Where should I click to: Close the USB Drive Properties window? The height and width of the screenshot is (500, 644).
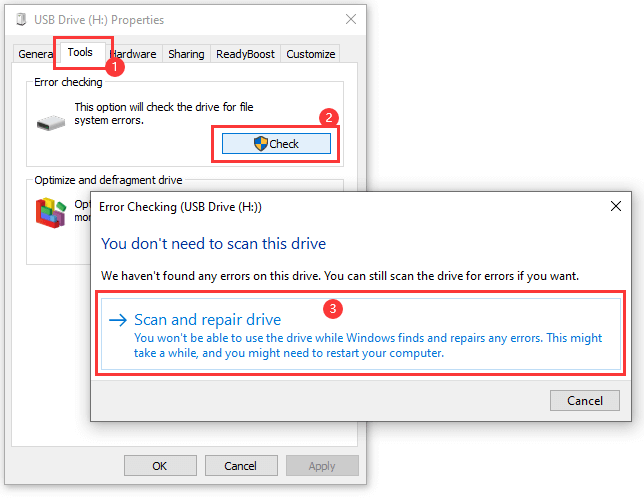pyautogui.click(x=350, y=20)
